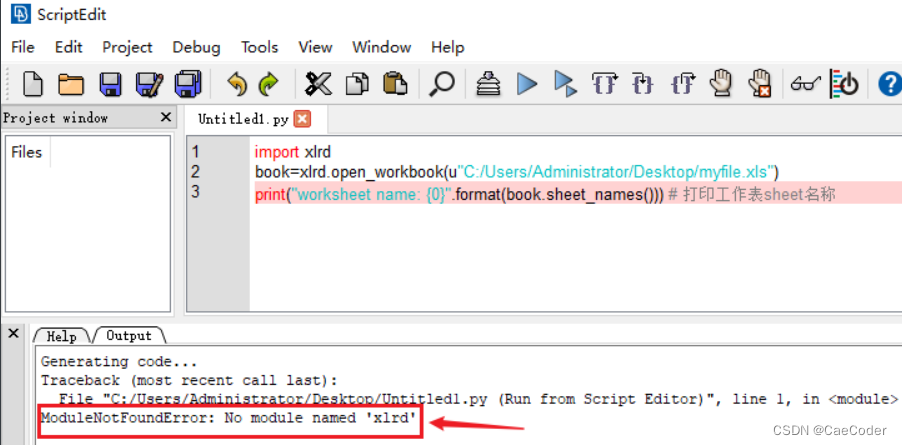Select the Output tab
The height and width of the screenshot is (445, 902).
coord(128,336)
